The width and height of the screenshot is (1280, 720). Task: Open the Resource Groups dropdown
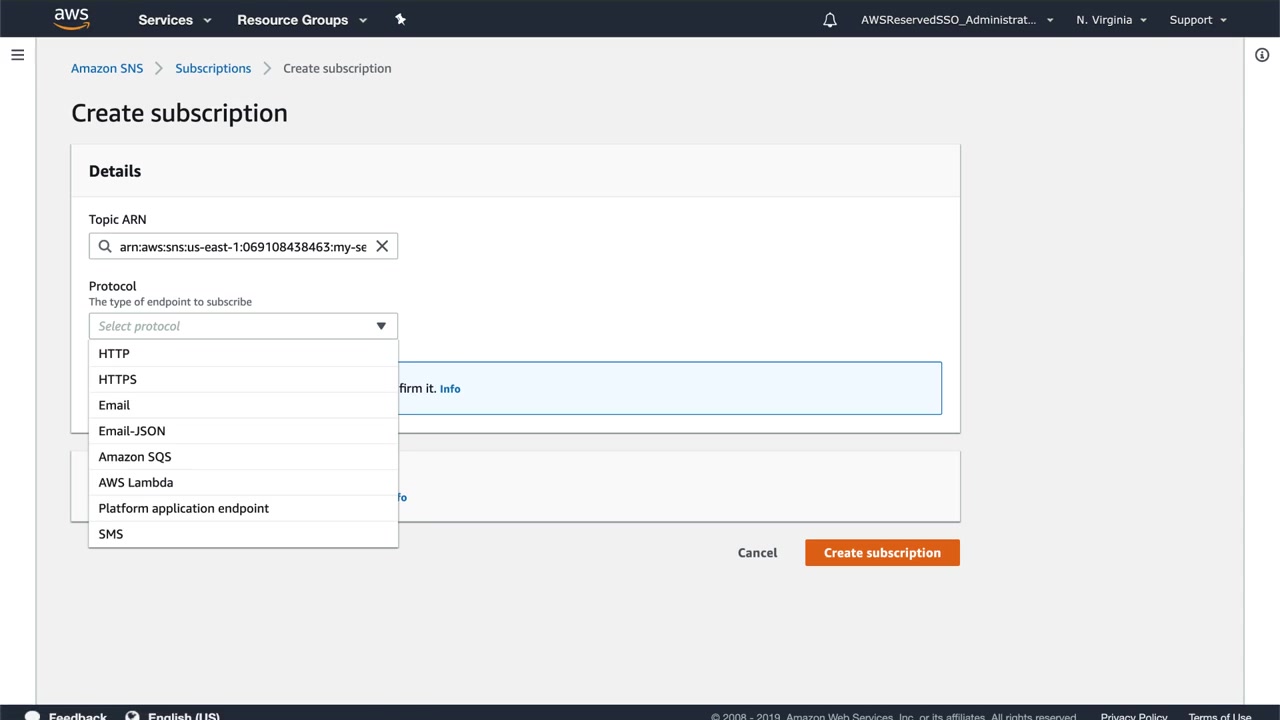[x=302, y=20]
